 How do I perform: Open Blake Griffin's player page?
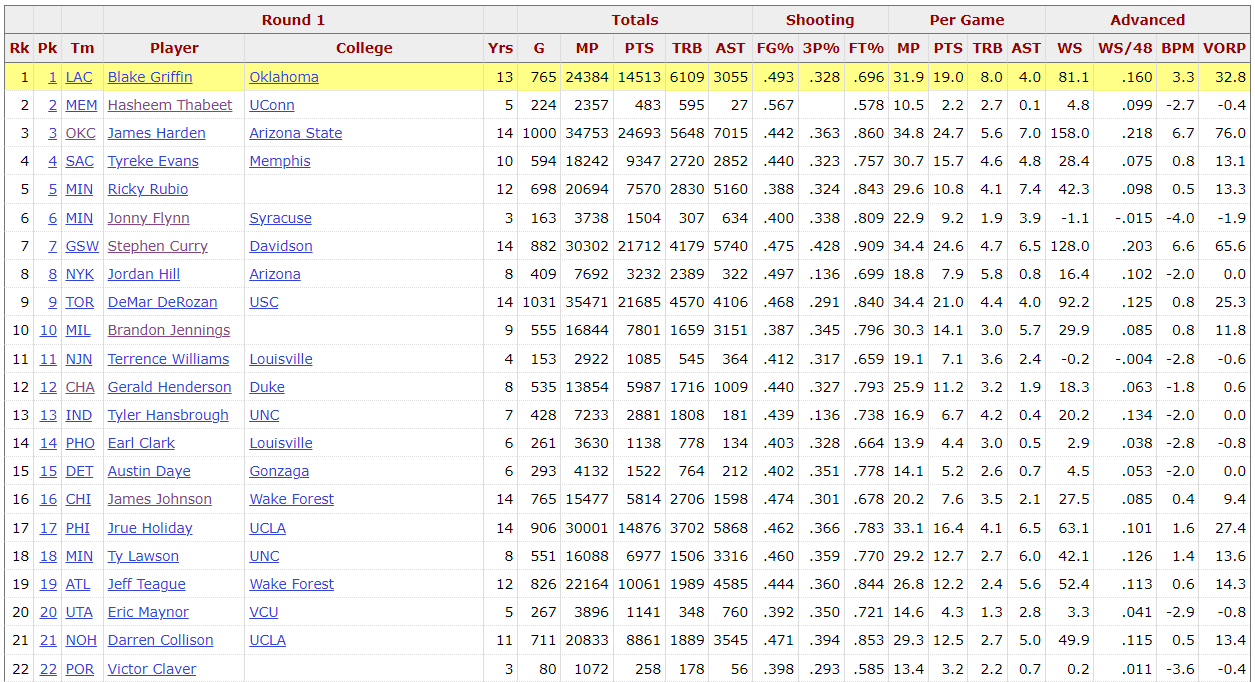coord(150,77)
